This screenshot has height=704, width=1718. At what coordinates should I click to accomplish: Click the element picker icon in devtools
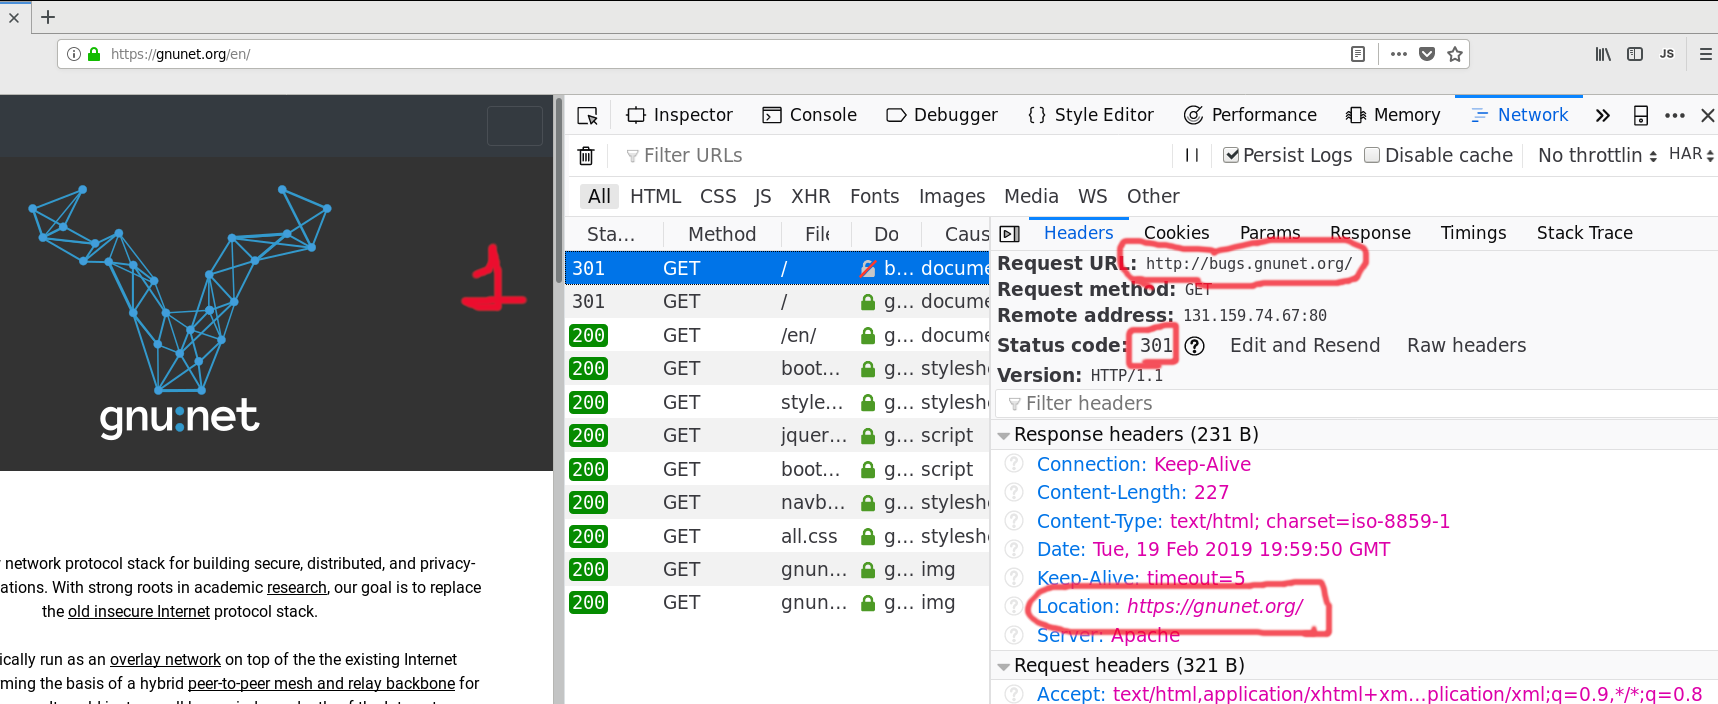tap(588, 116)
